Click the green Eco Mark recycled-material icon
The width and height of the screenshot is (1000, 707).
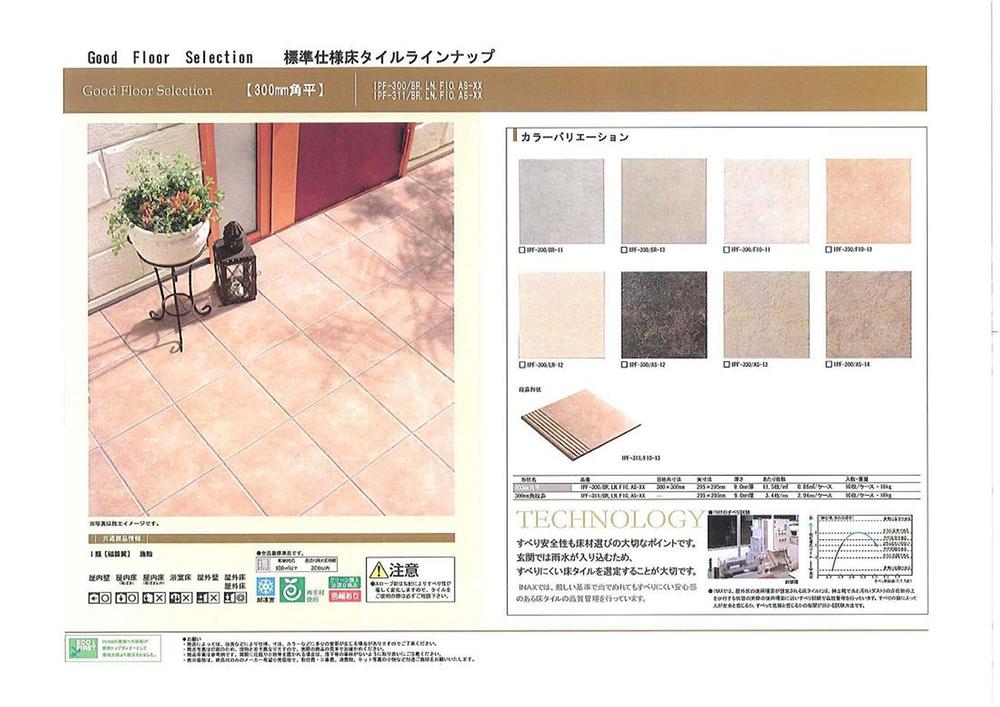(x=291, y=589)
